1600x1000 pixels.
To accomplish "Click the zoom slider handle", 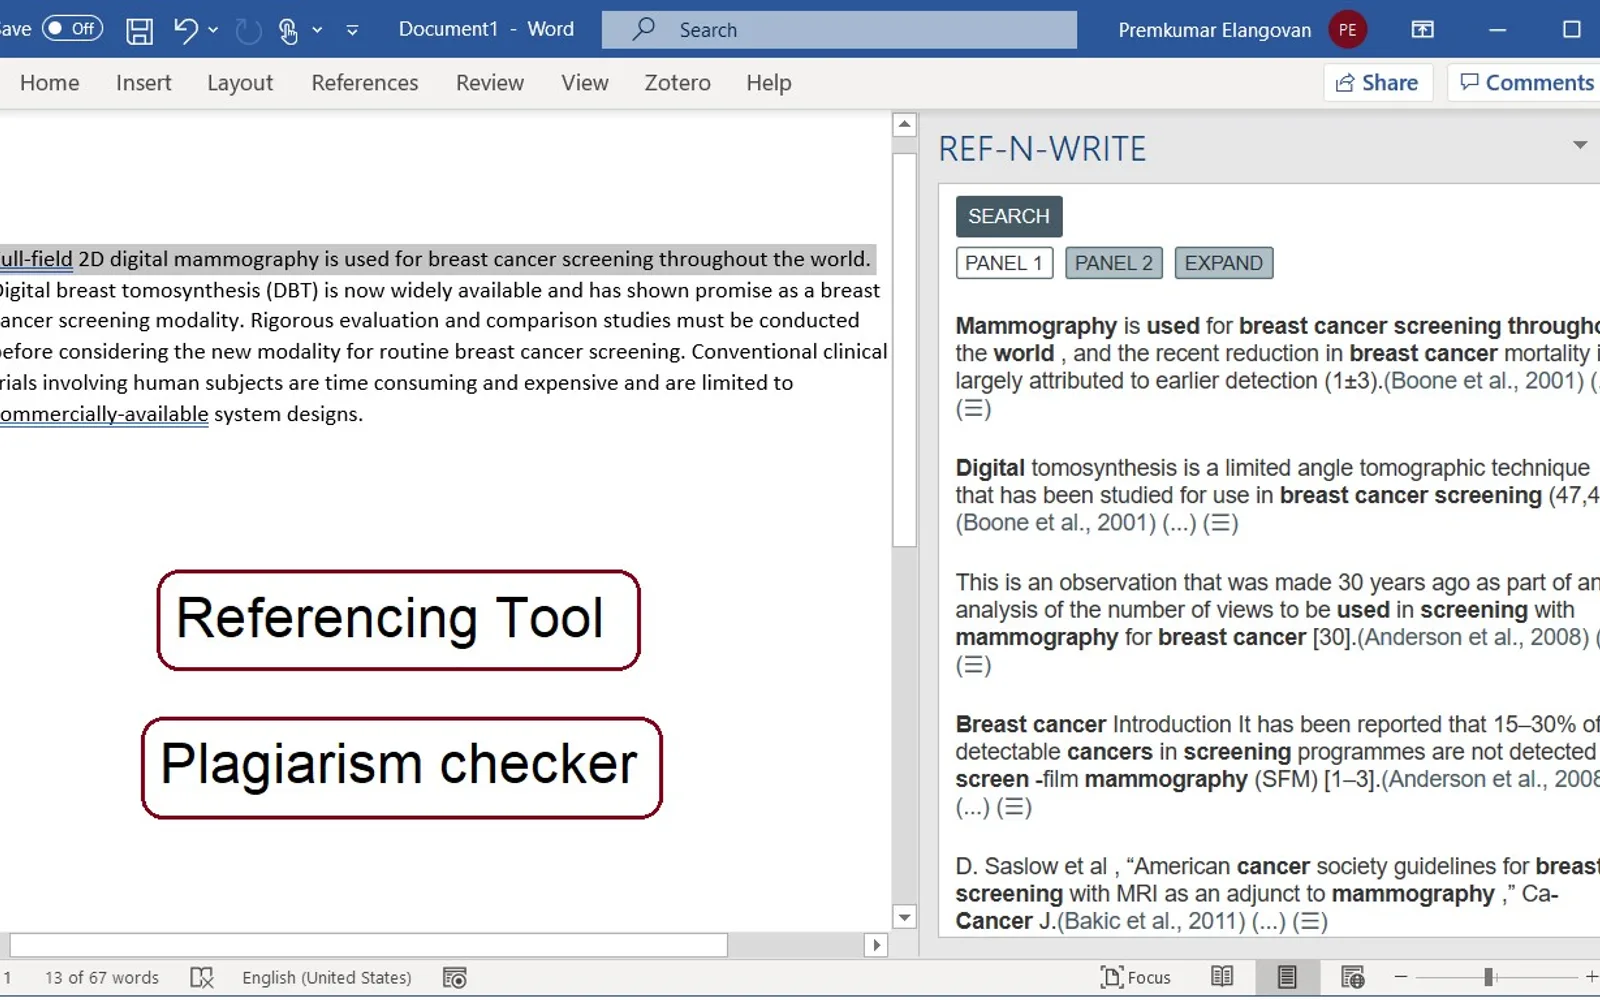I will pyautogui.click(x=1489, y=977).
